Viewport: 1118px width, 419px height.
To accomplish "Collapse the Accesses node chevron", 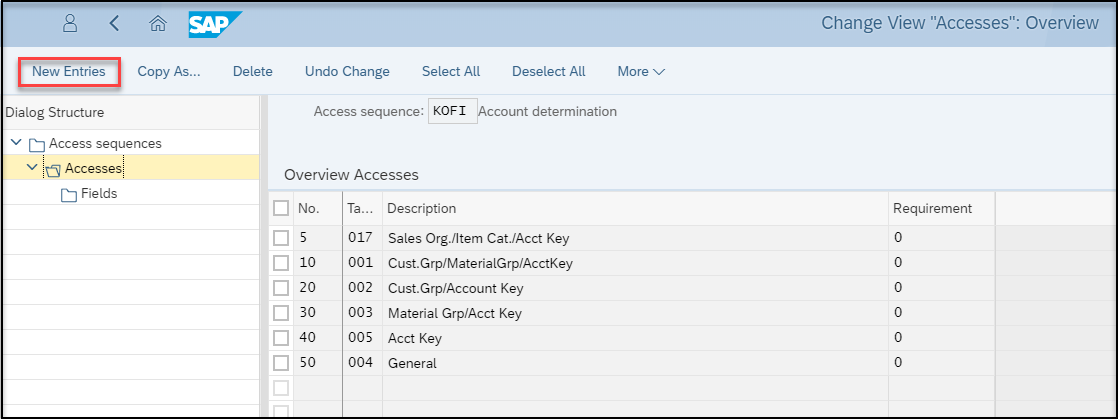I will point(32,168).
